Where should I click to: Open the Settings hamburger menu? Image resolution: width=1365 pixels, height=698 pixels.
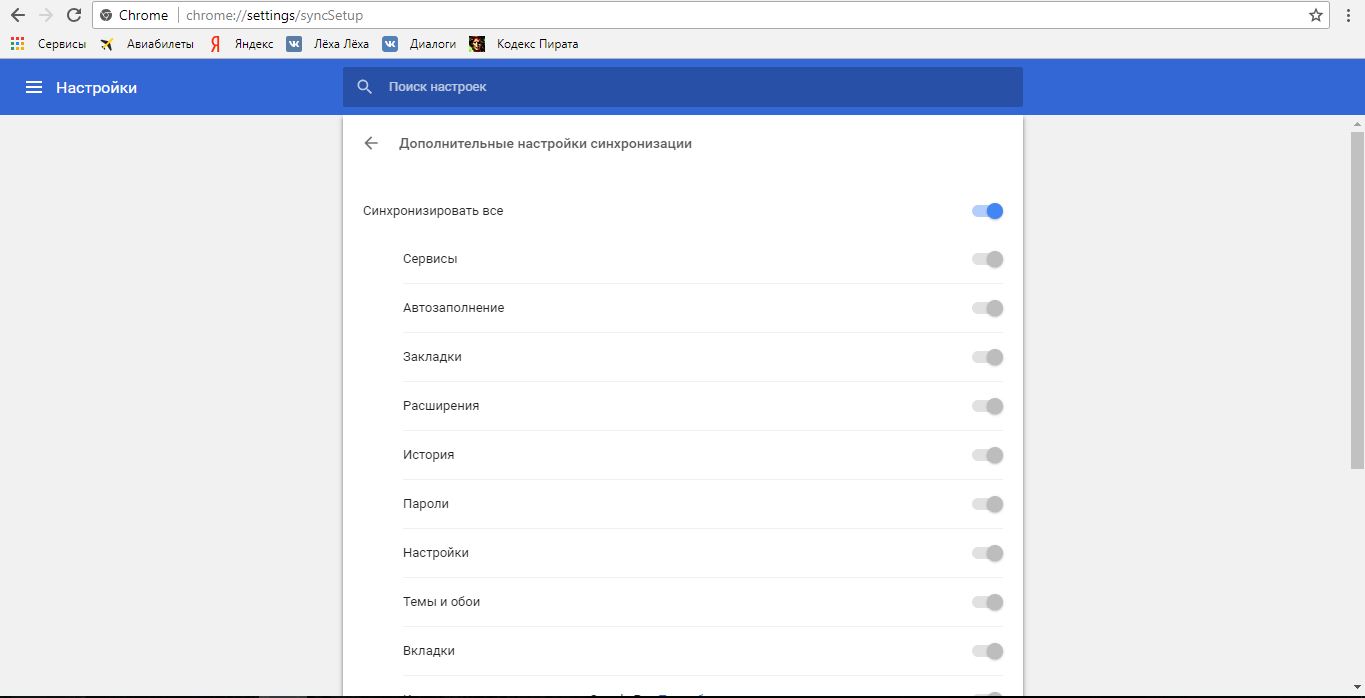(x=34, y=88)
